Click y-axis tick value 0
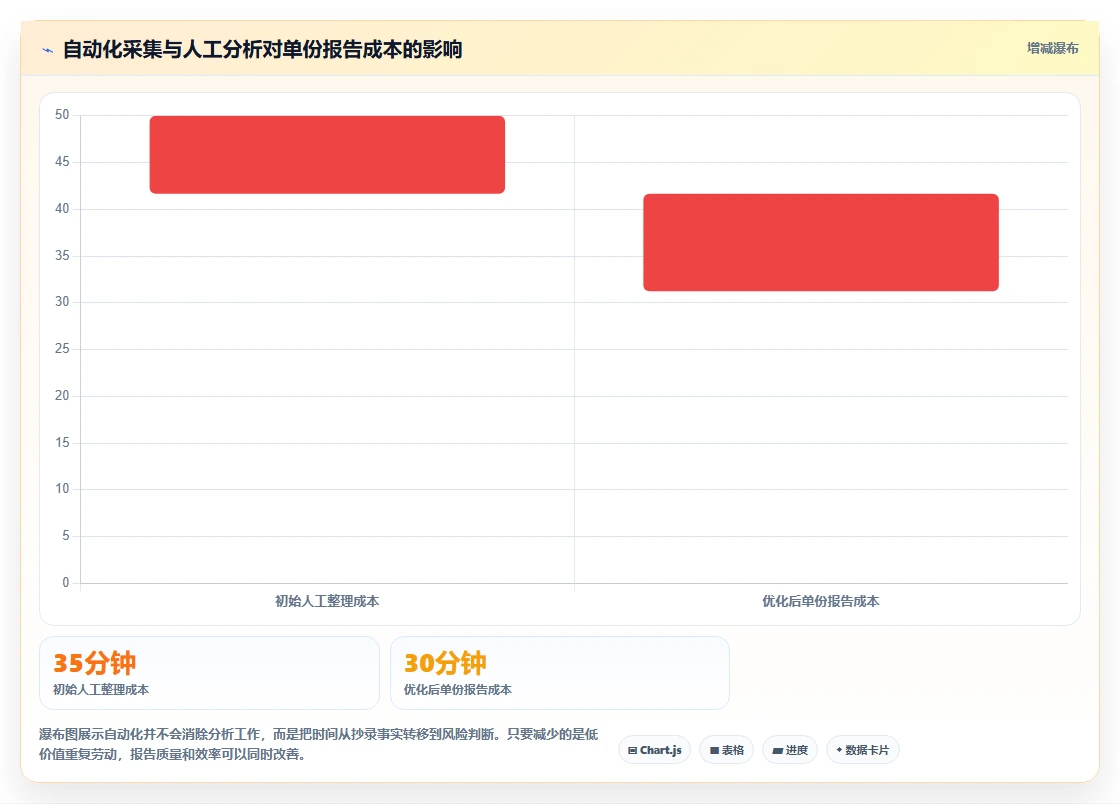Image resolution: width=1120 pixels, height=804 pixels. point(66,583)
